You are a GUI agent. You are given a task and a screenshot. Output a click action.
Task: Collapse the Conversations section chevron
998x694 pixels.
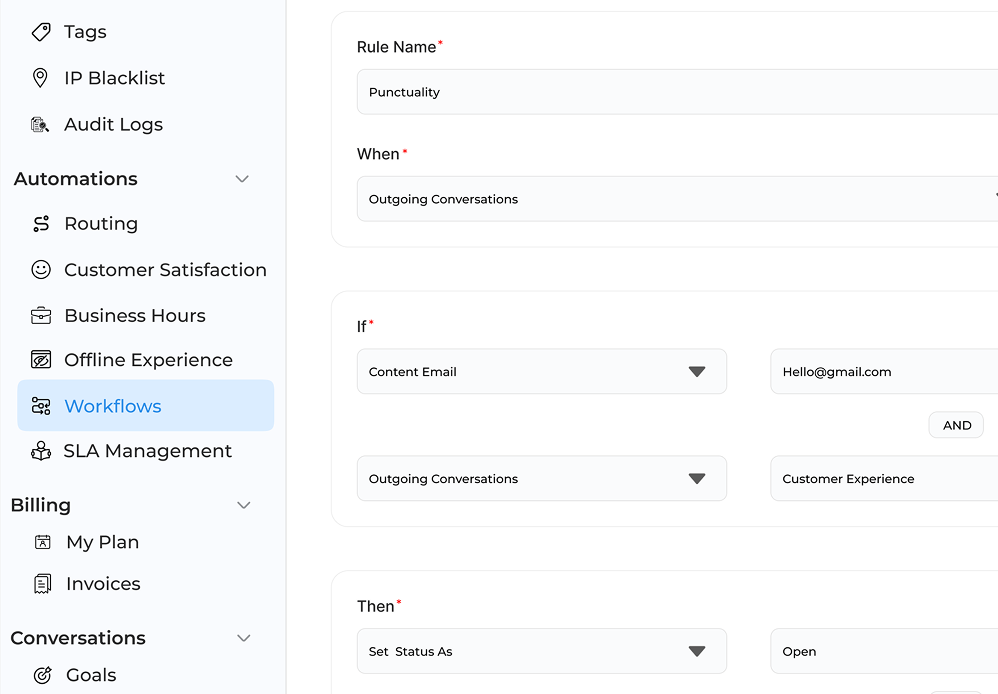pyautogui.click(x=243, y=638)
